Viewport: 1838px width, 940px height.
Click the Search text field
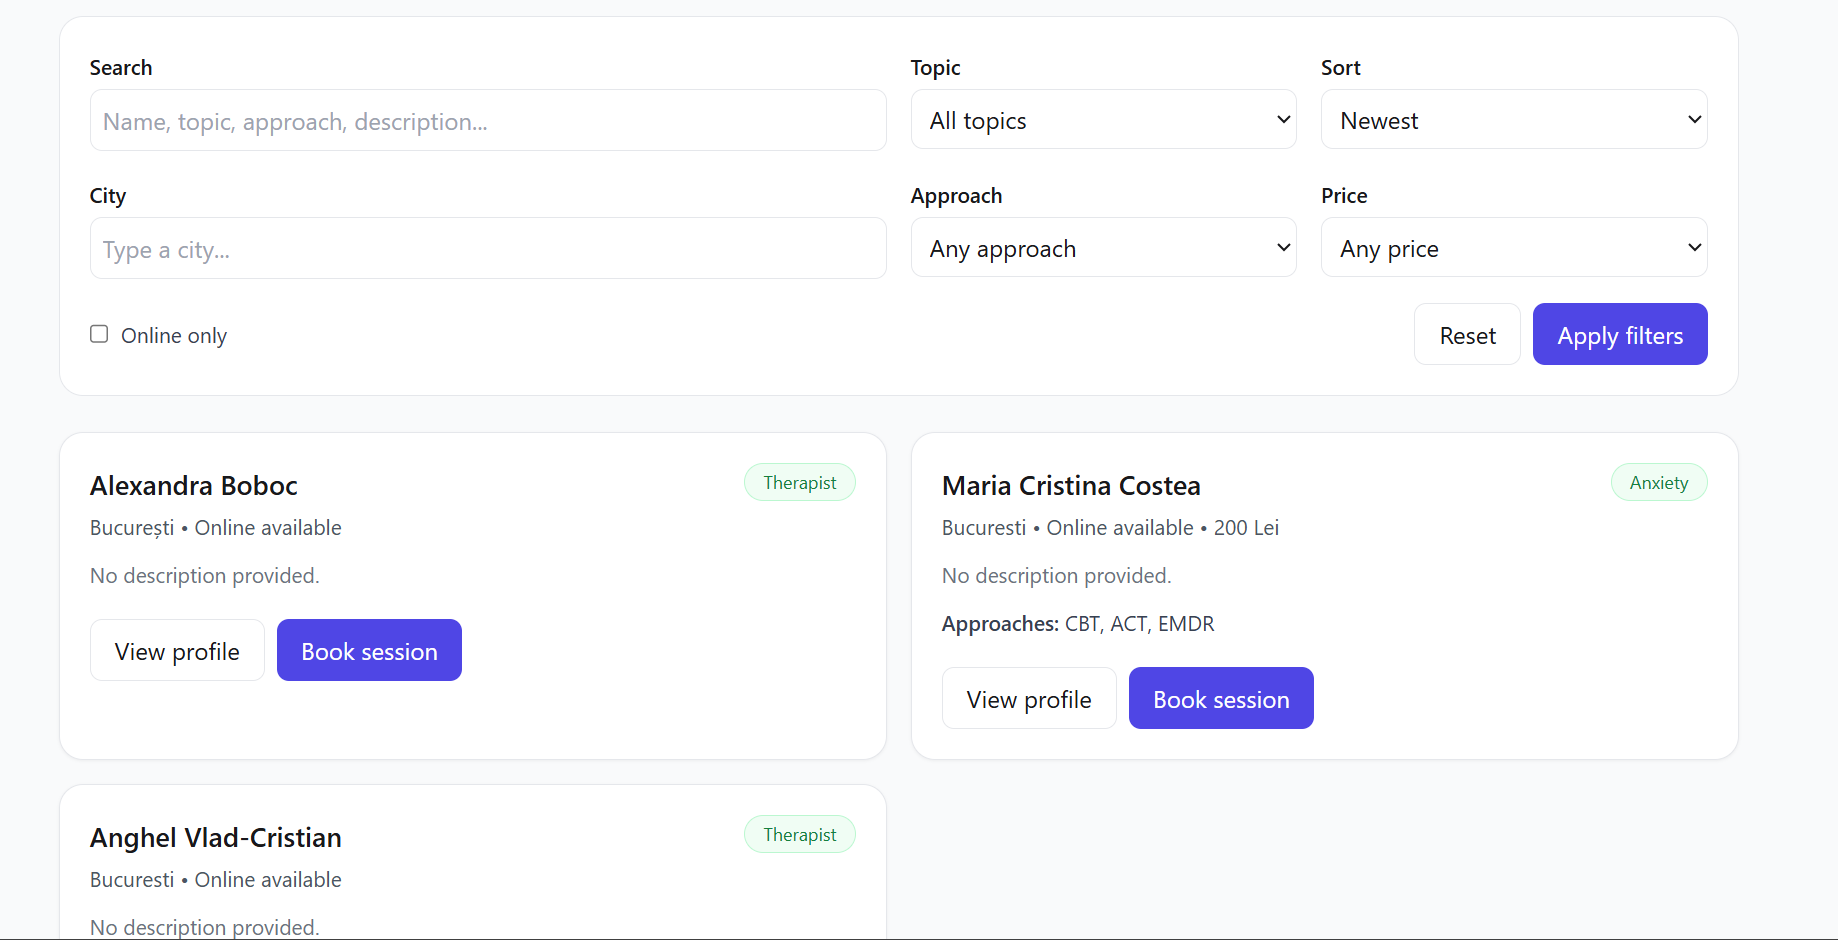tap(488, 121)
